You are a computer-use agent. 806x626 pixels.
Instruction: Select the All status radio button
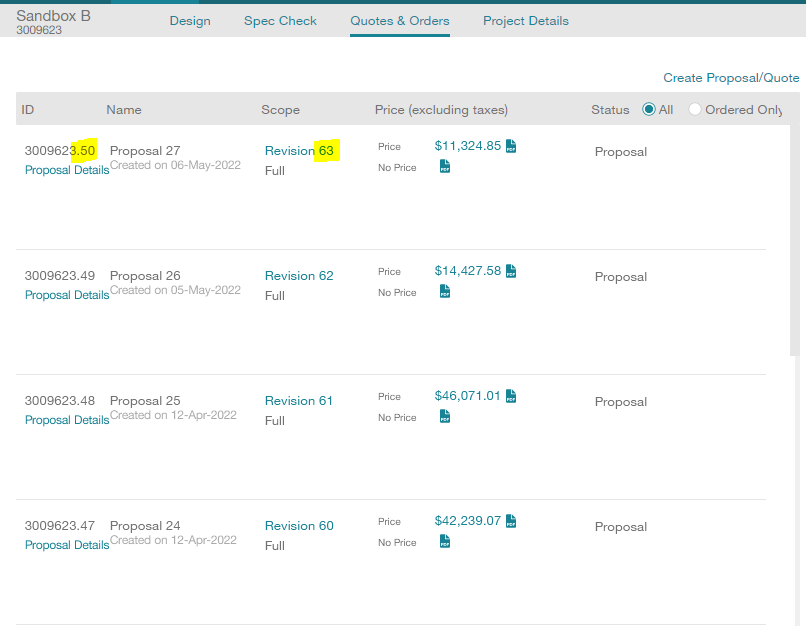coord(649,109)
